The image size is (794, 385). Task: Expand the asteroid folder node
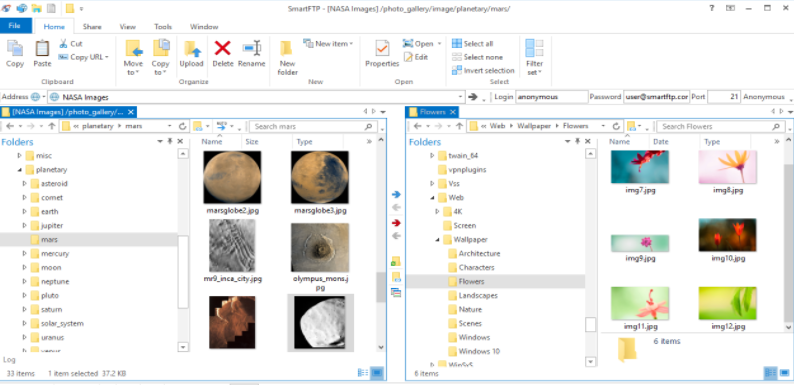click(x=24, y=183)
